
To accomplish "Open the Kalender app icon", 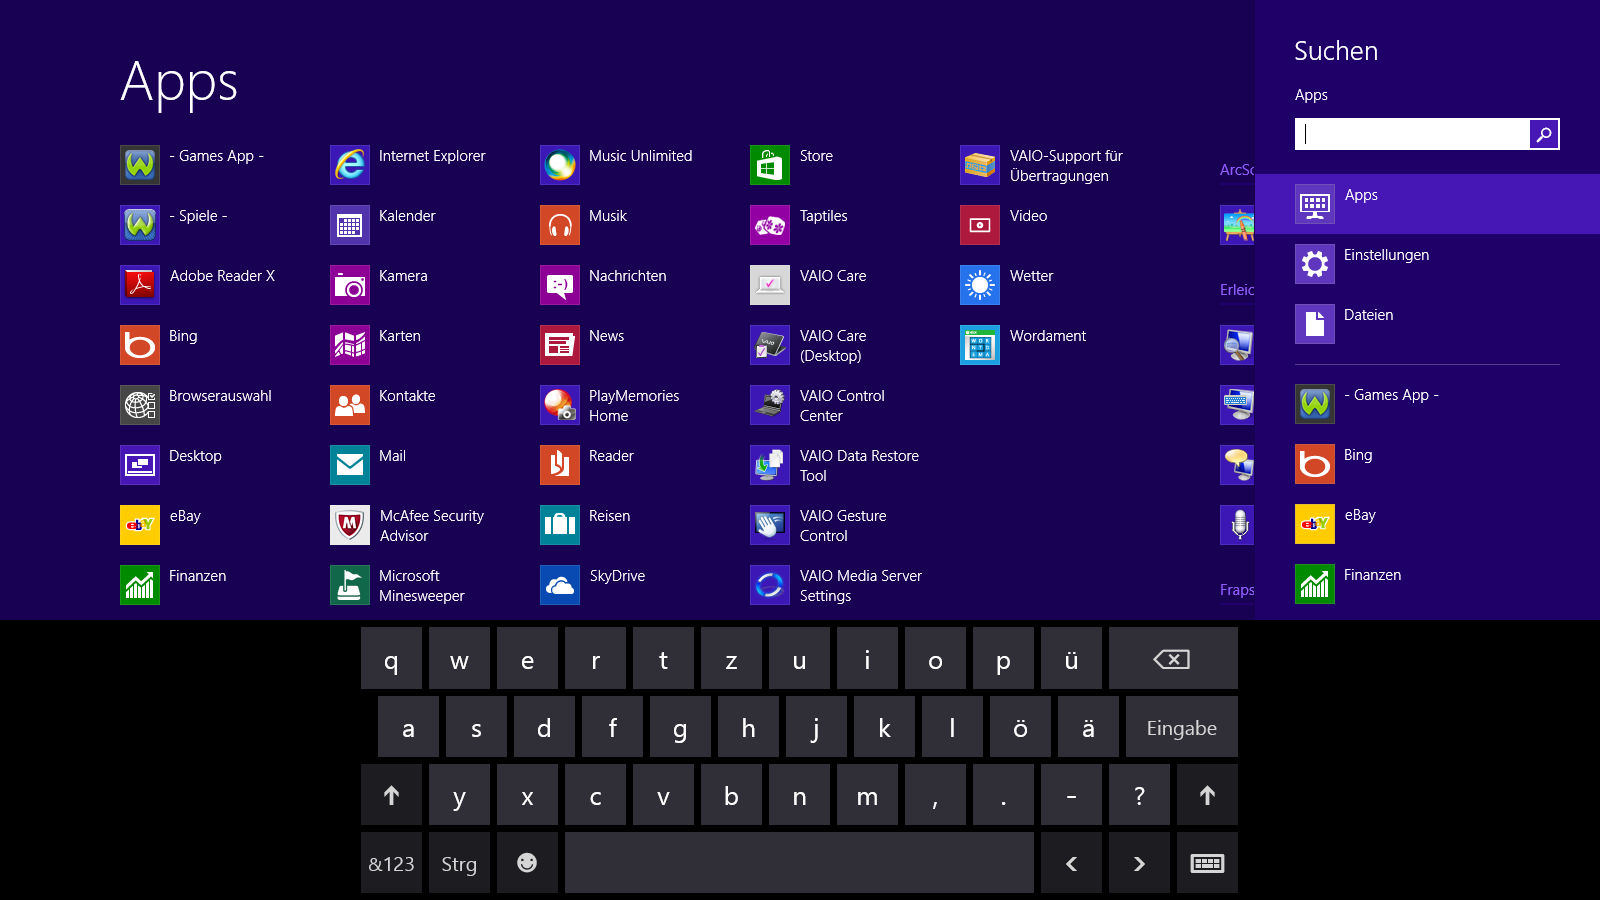I will click(350, 225).
